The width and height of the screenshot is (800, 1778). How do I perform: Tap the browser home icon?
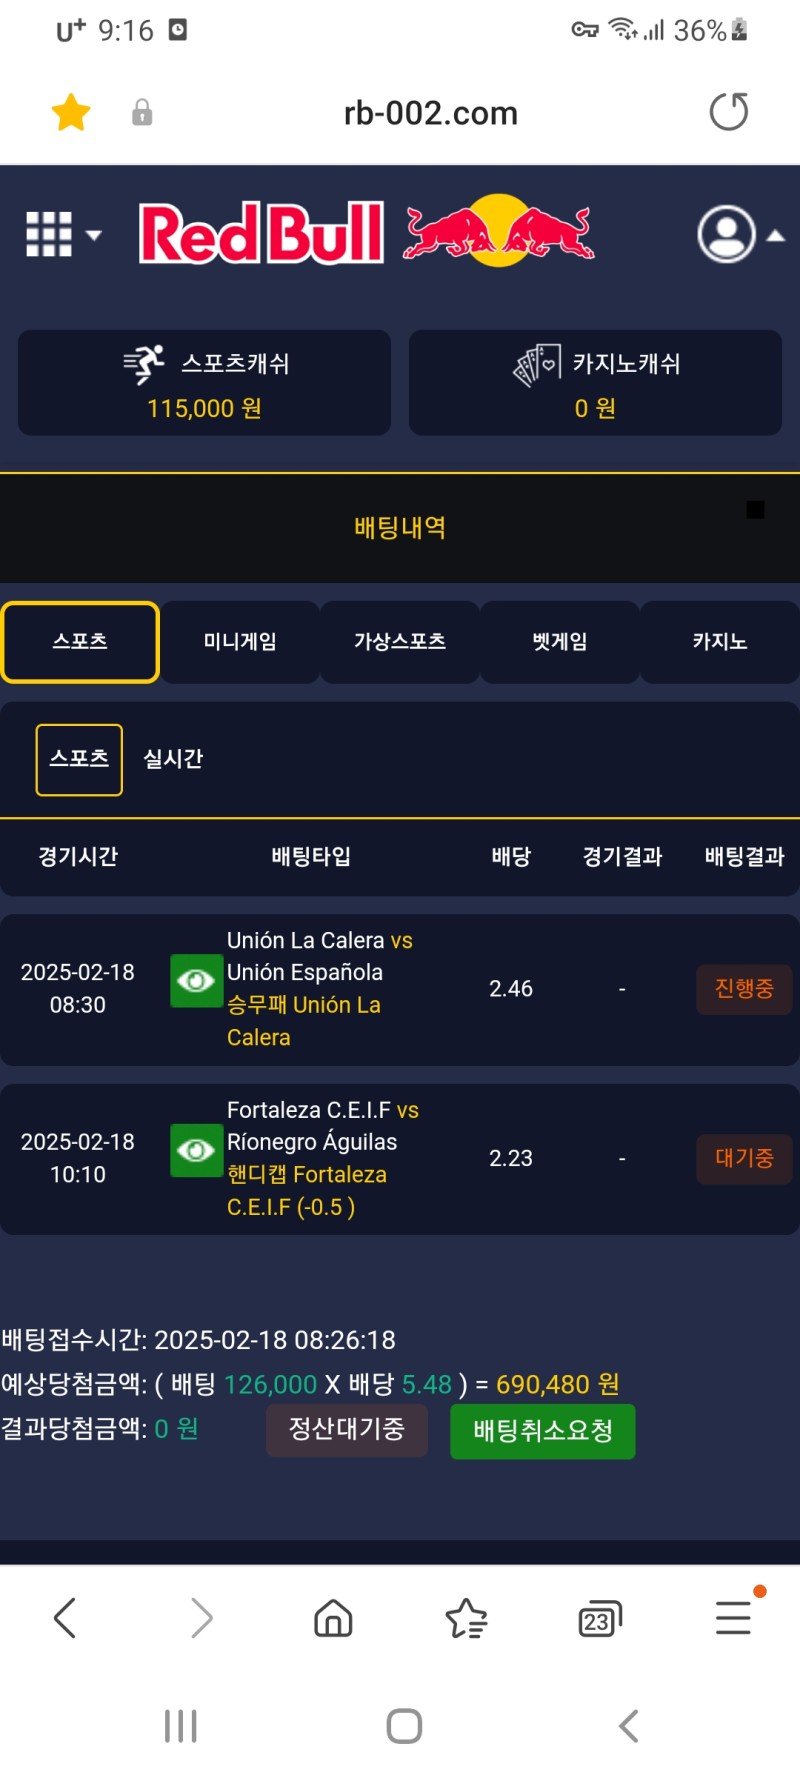coord(333,1617)
